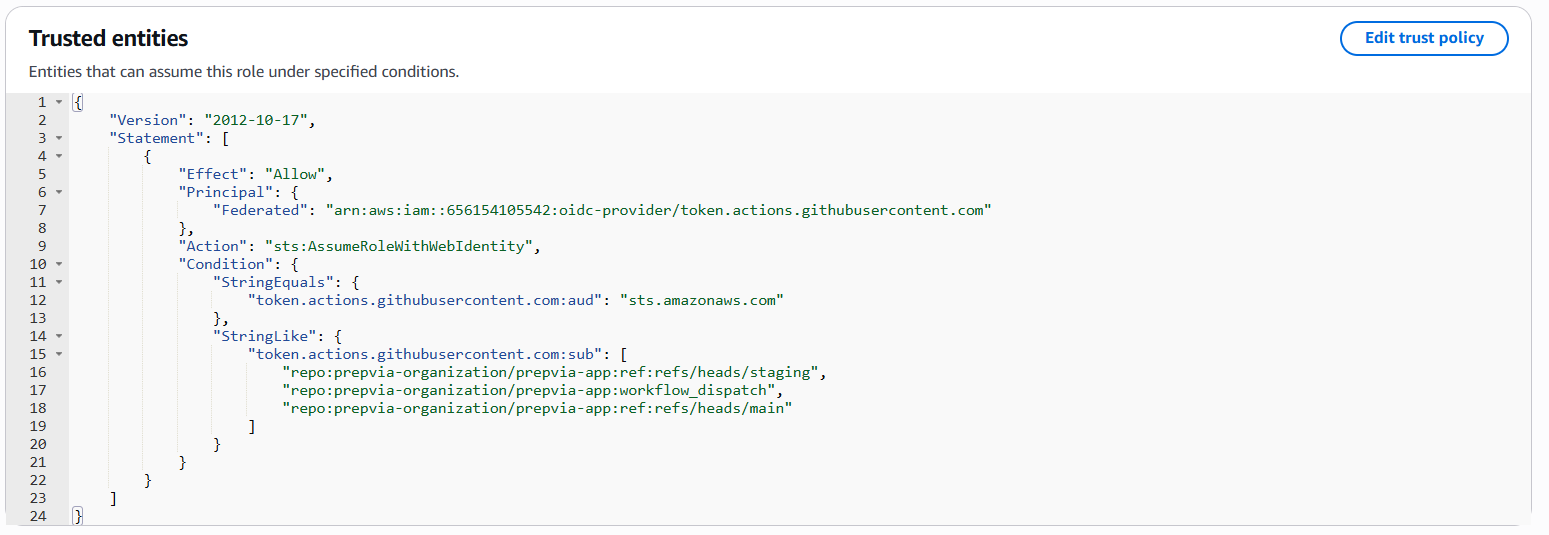
Task: Collapse the Condition block fold arrow on line 10
Action: (x=59, y=264)
